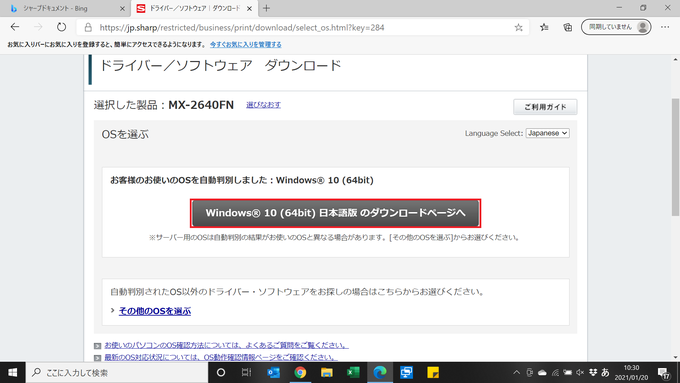
Task: Open Cortana circle icon on taskbar
Action: [x=221, y=372]
